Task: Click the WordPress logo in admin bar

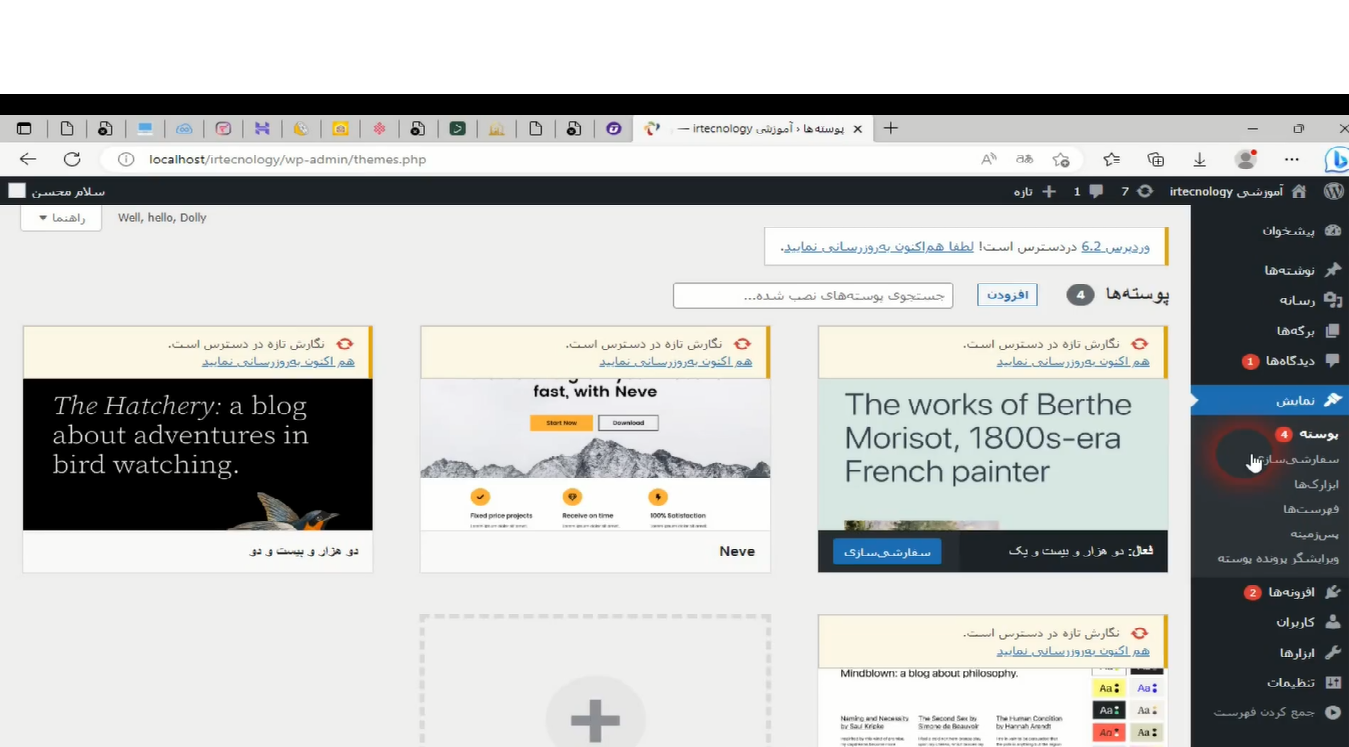Action: (x=1333, y=191)
